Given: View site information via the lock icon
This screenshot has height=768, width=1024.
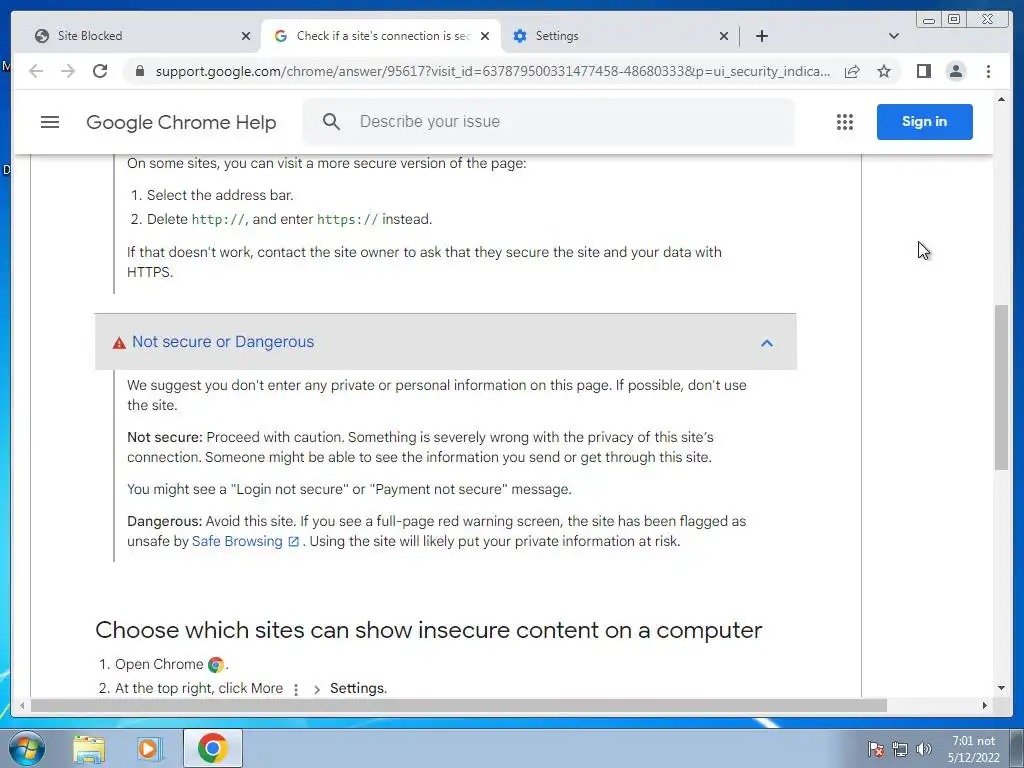Looking at the screenshot, I should pyautogui.click(x=139, y=71).
